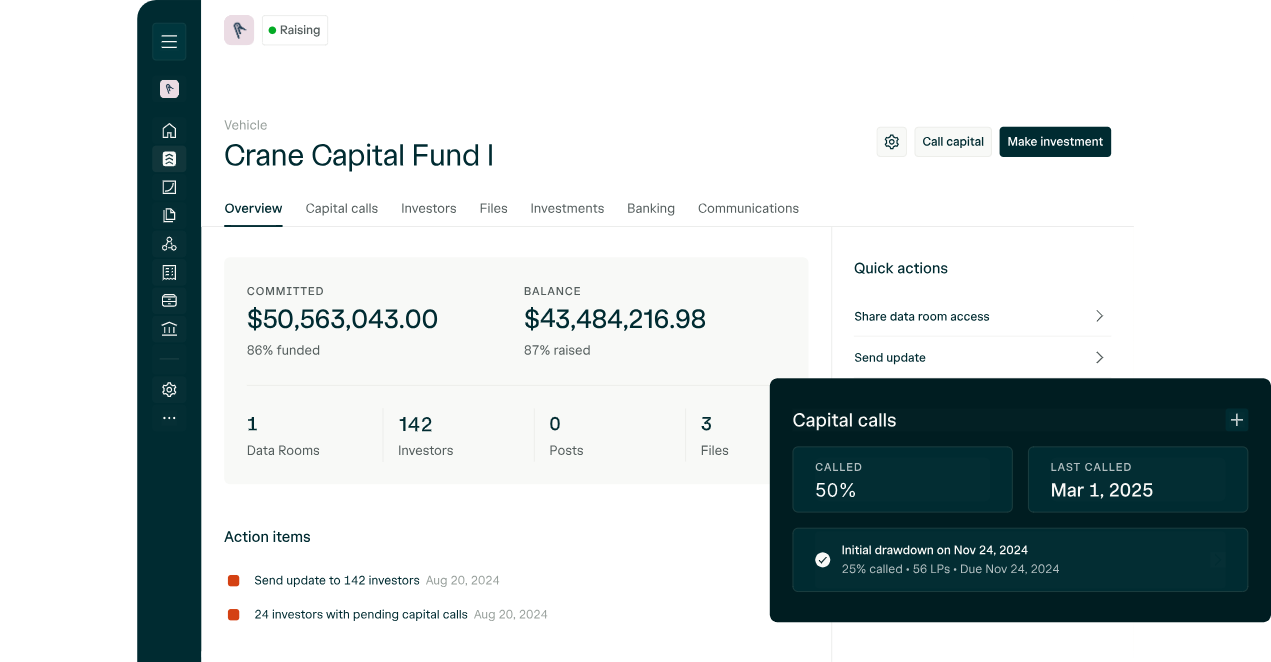Click red marker beside Send update action item
This screenshot has height=662, width=1271.
[x=233, y=581]
